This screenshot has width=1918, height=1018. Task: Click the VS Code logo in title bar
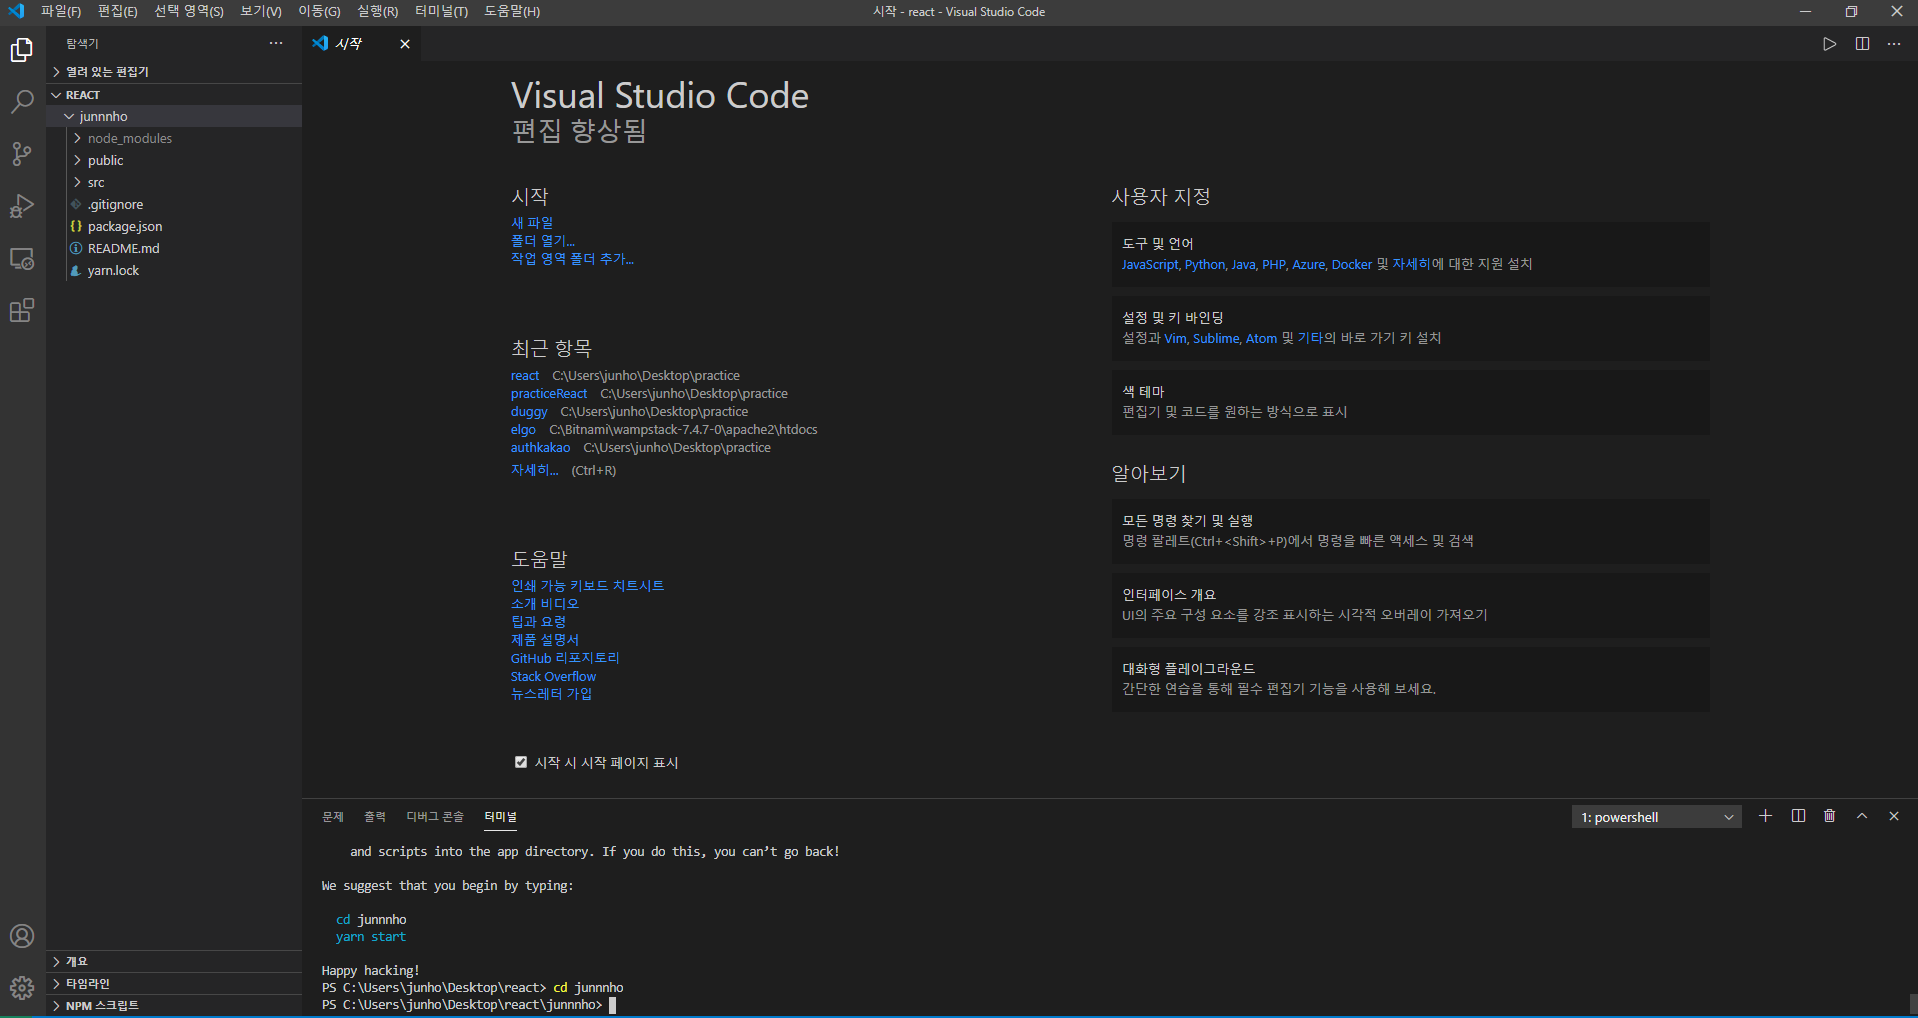(x=16, y=11)
